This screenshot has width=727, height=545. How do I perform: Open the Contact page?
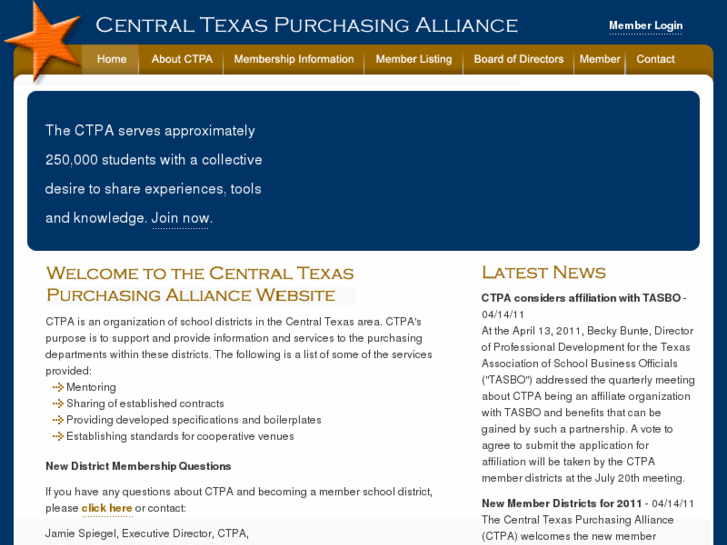tap(655, 59)
